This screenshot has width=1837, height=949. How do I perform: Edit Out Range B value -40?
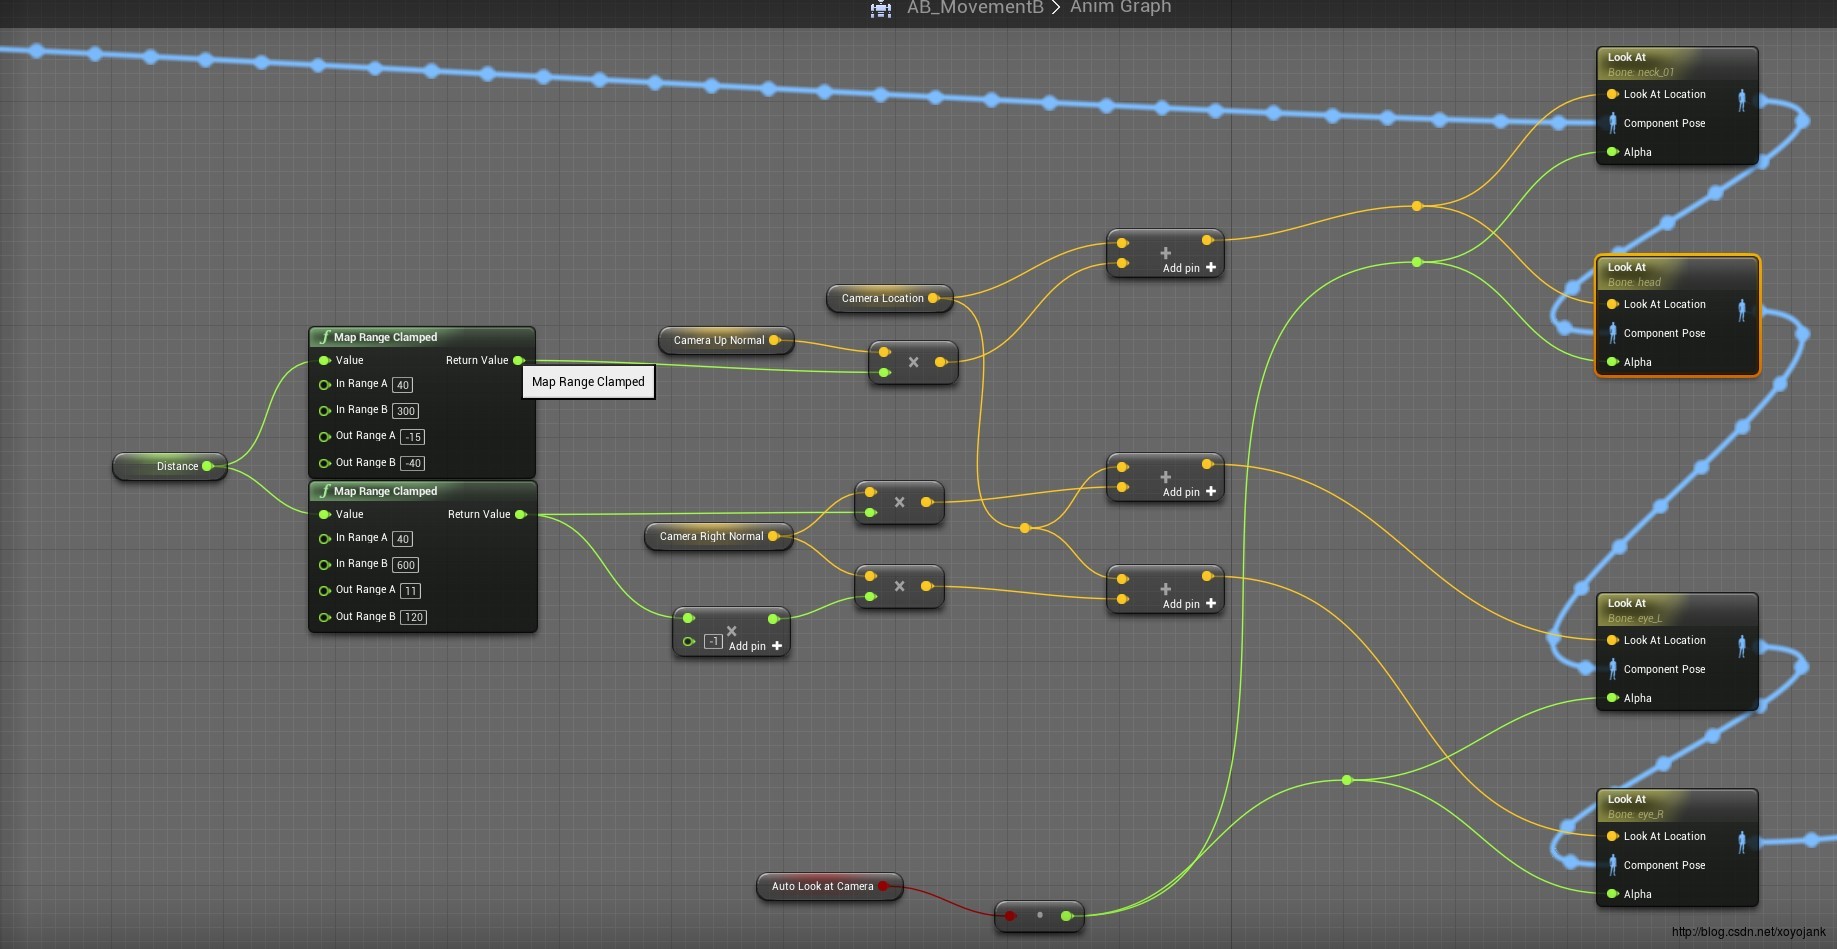[412, 463]
